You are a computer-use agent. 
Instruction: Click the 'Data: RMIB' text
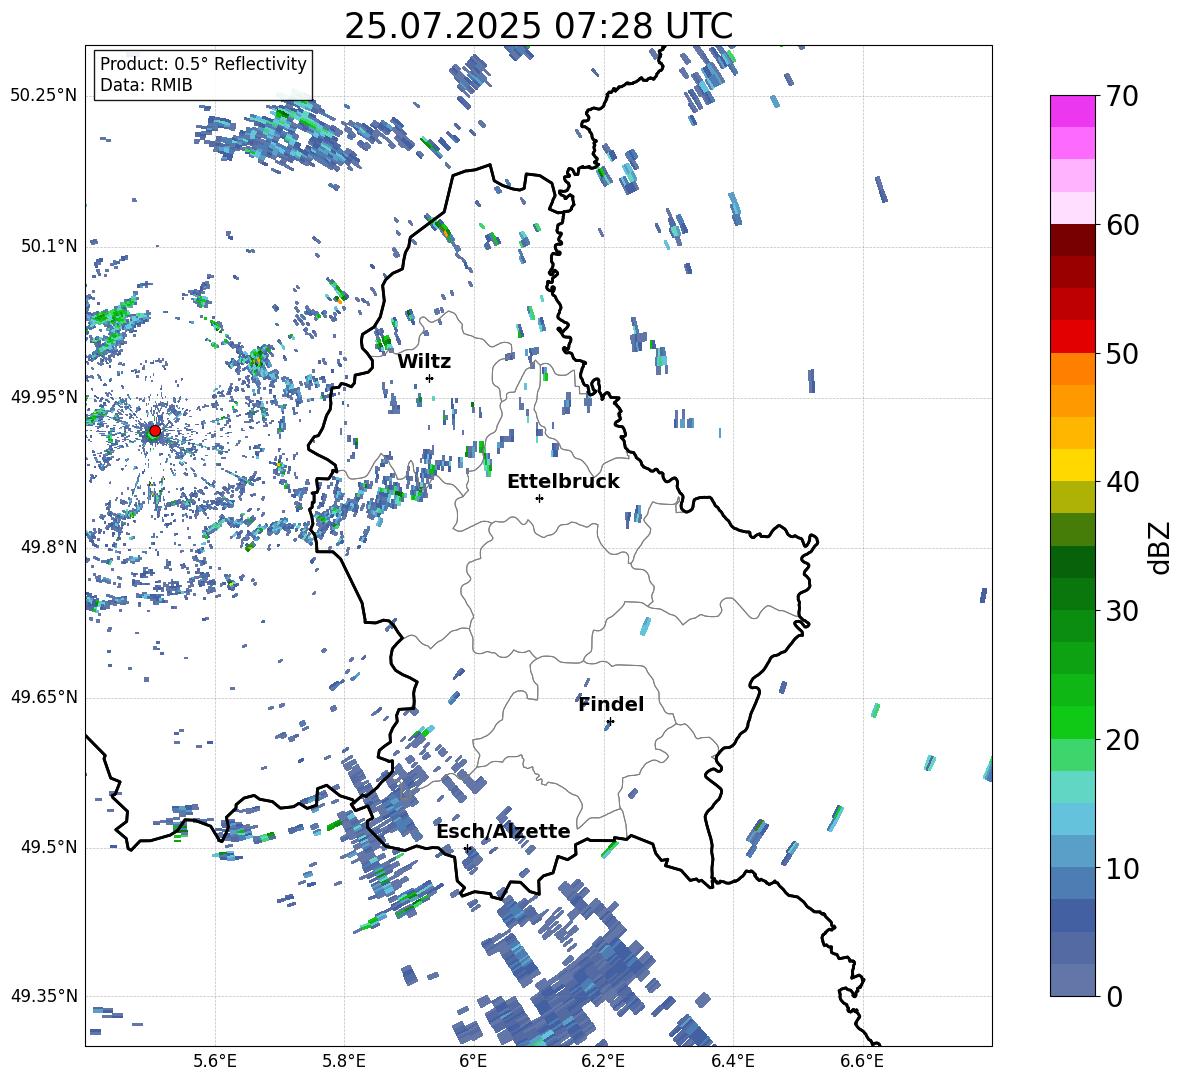[x=146, y=85]
